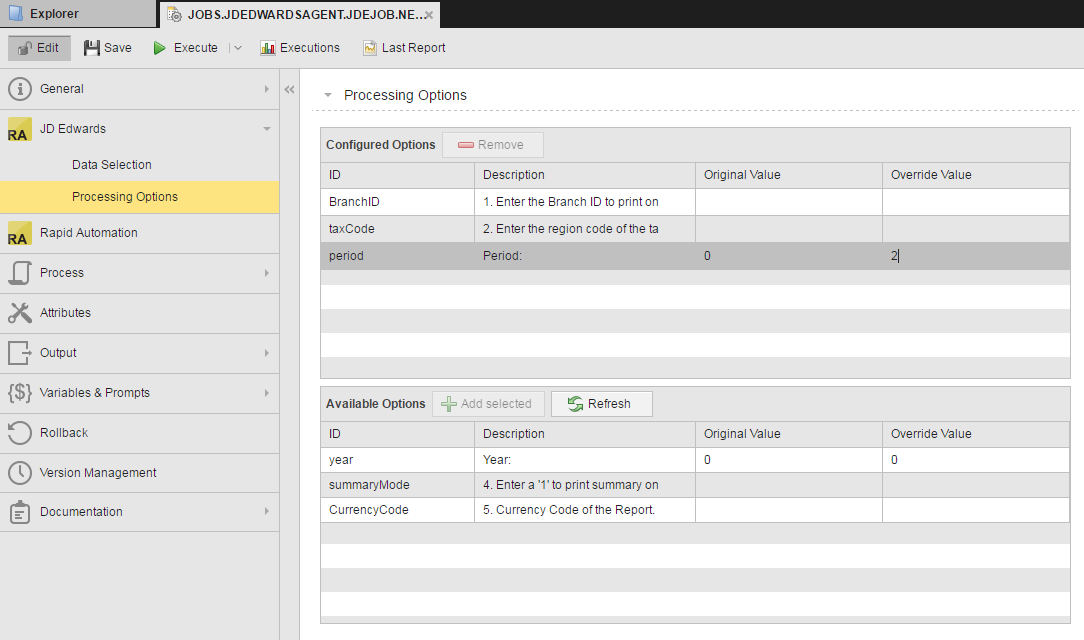The width and height of the screenshot is (1084, 640).
Task: Expand the Variables & Prompts section
Action: click(x=266, y=393)
